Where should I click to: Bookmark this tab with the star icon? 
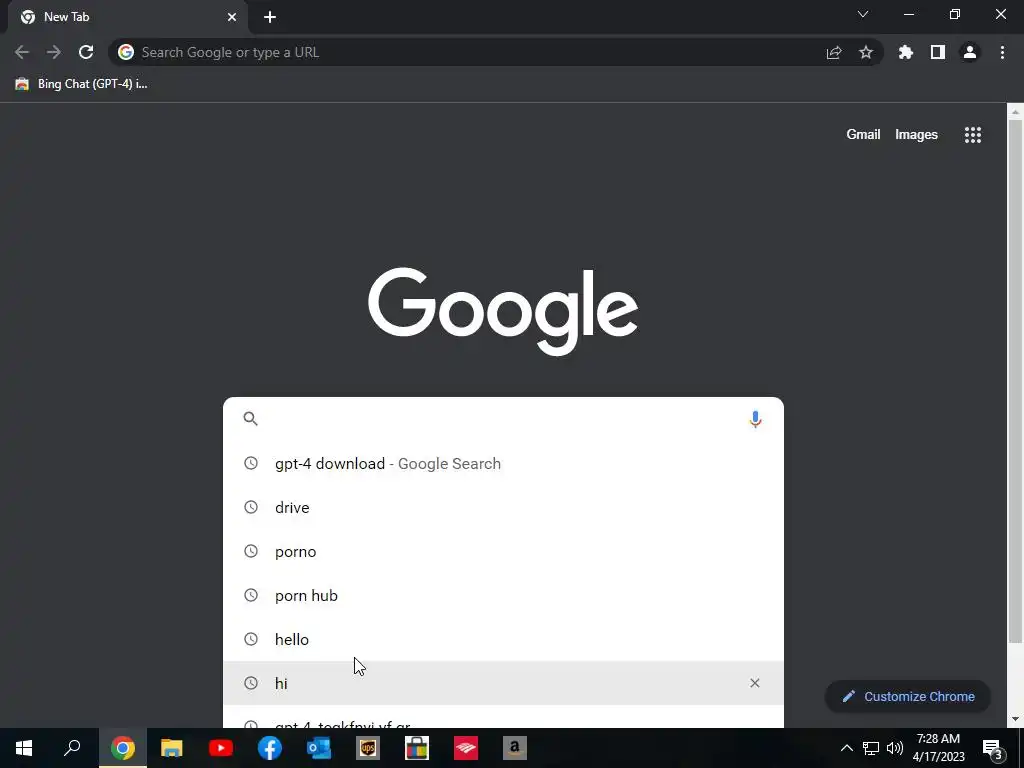[866, 52]
